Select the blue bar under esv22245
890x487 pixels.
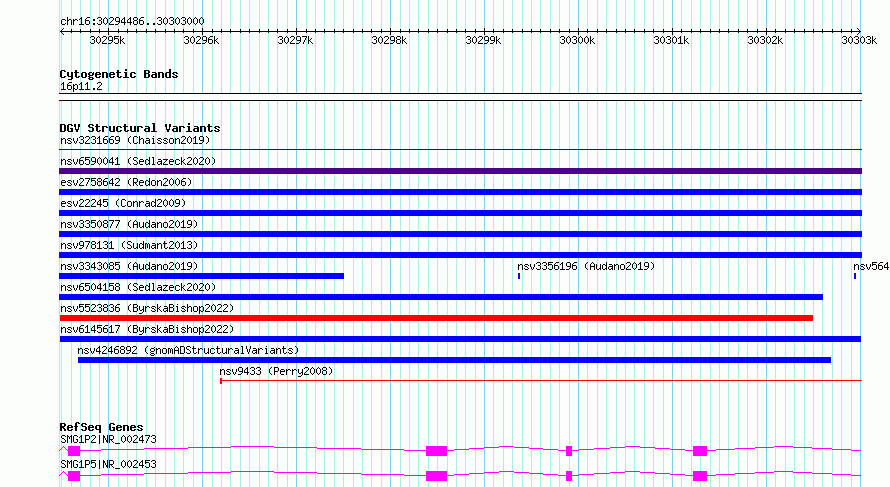coord(460,213)
